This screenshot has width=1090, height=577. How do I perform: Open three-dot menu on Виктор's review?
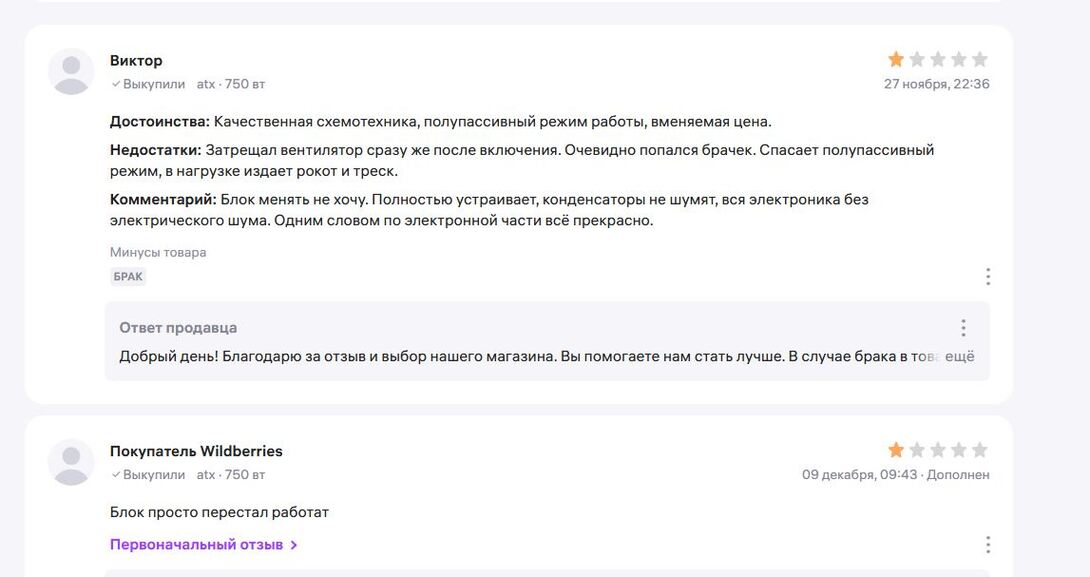(987, 276)
